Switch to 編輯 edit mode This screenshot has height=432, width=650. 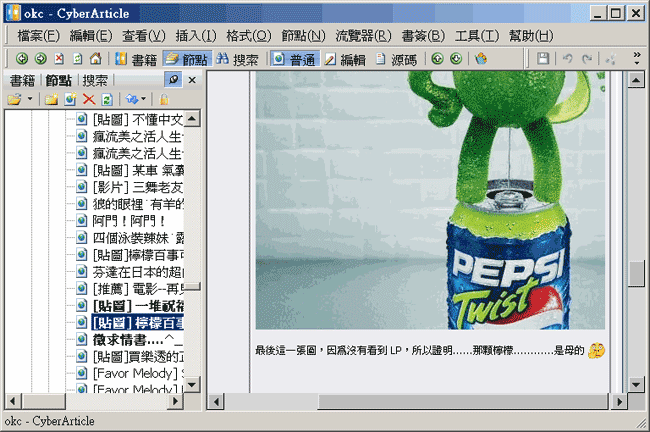tap(345, 59)
